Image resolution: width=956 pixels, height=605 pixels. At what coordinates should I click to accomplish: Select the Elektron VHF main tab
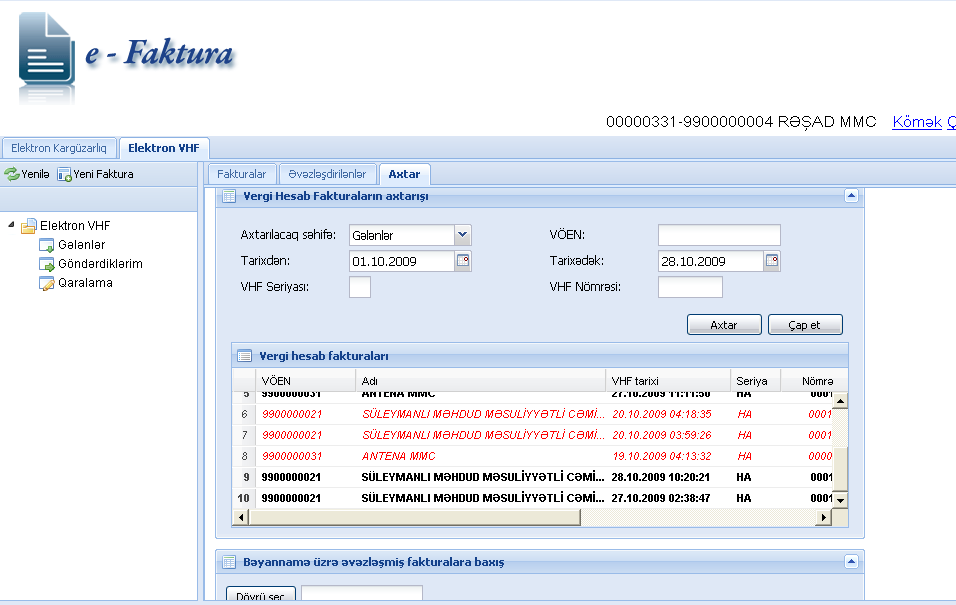[x=164, y=148]
